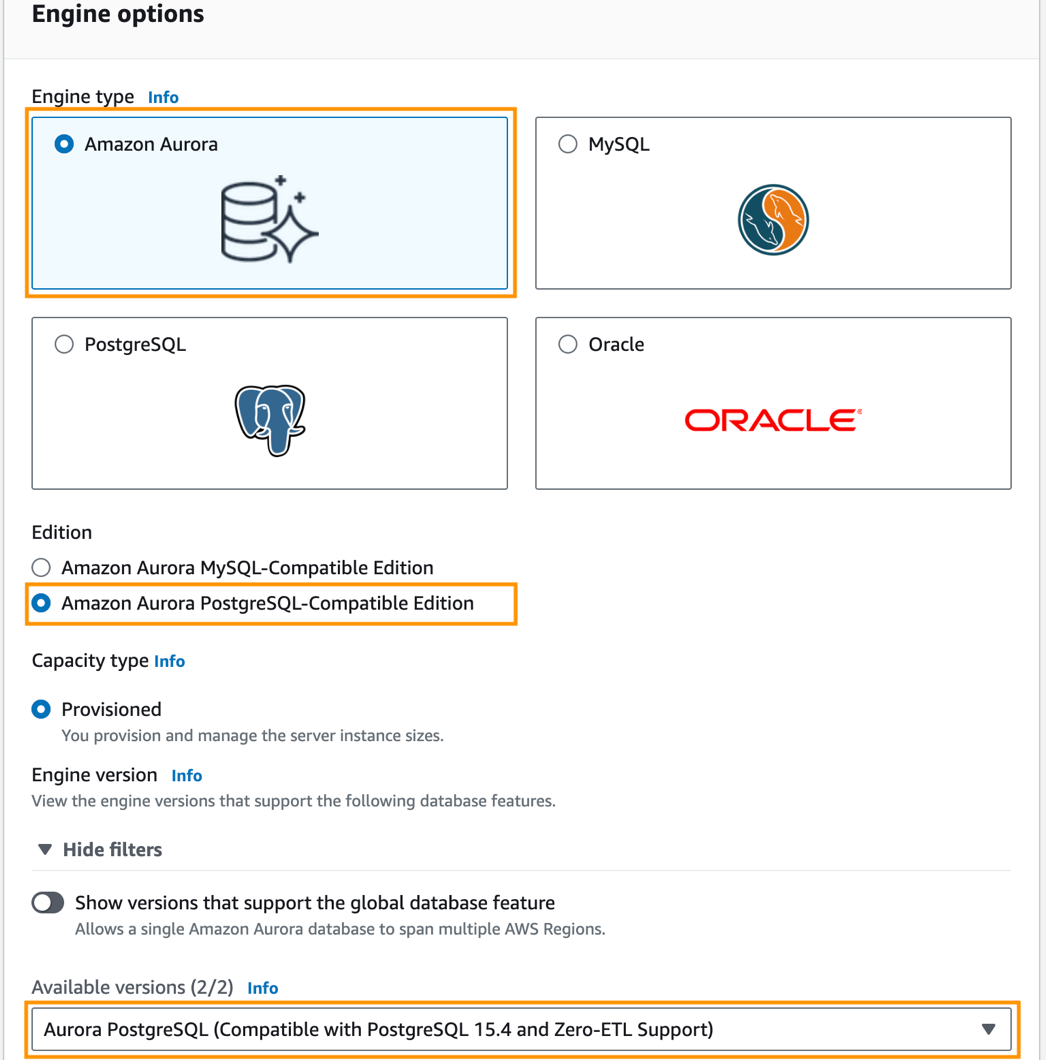Screen dimensions: 1046x1060
Task: Select the MySQL engine radio button
Action: 568,144
